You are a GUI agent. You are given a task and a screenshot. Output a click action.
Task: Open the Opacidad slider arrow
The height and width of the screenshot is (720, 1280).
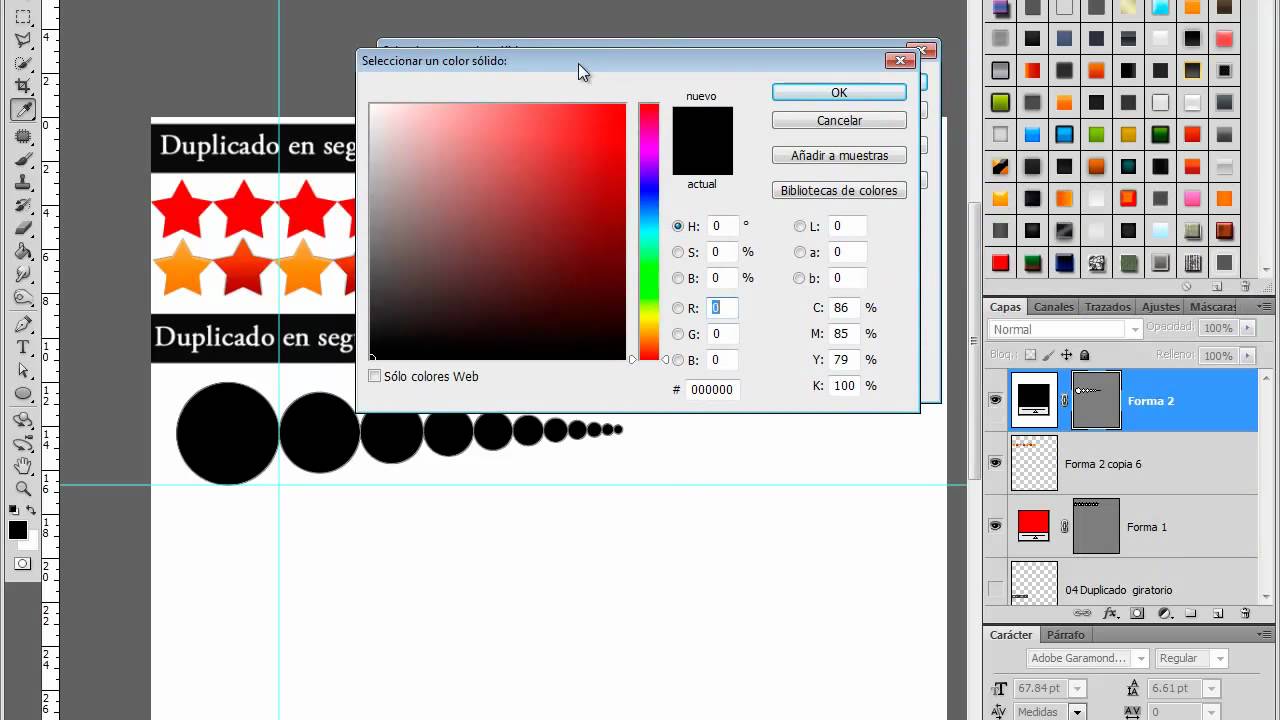1246,328
